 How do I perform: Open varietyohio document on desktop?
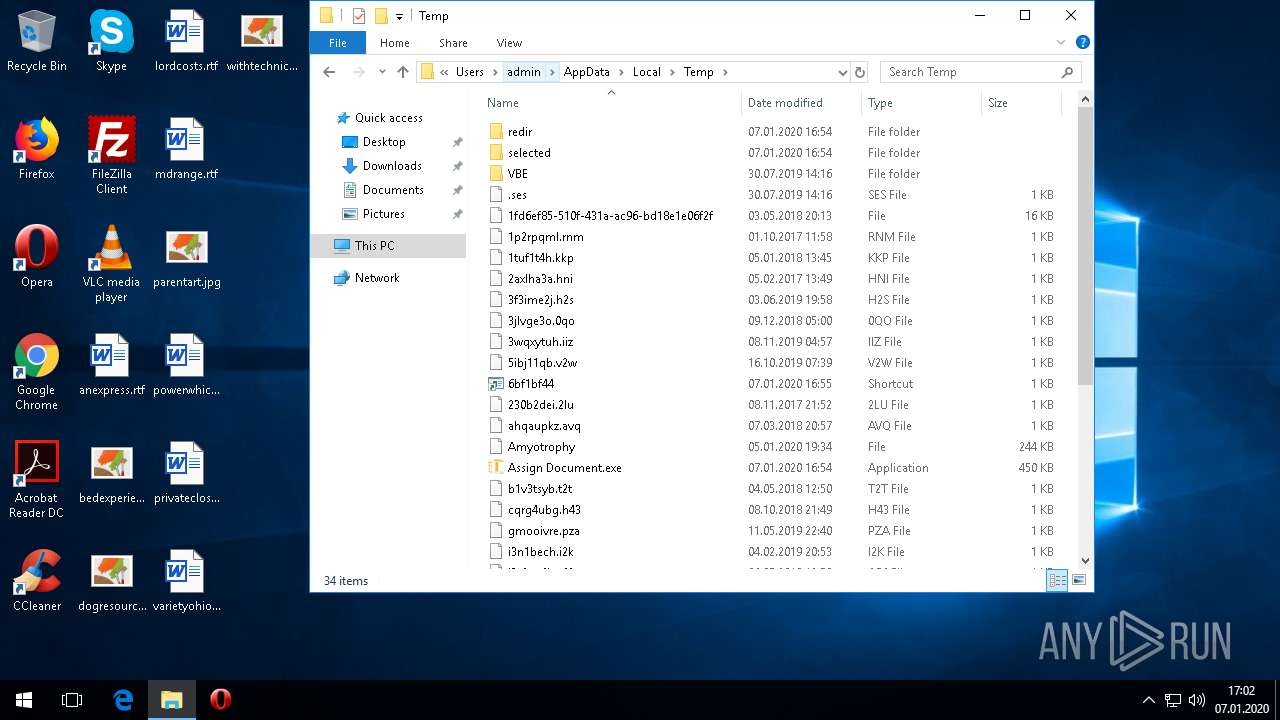click(x=186, y=582)
